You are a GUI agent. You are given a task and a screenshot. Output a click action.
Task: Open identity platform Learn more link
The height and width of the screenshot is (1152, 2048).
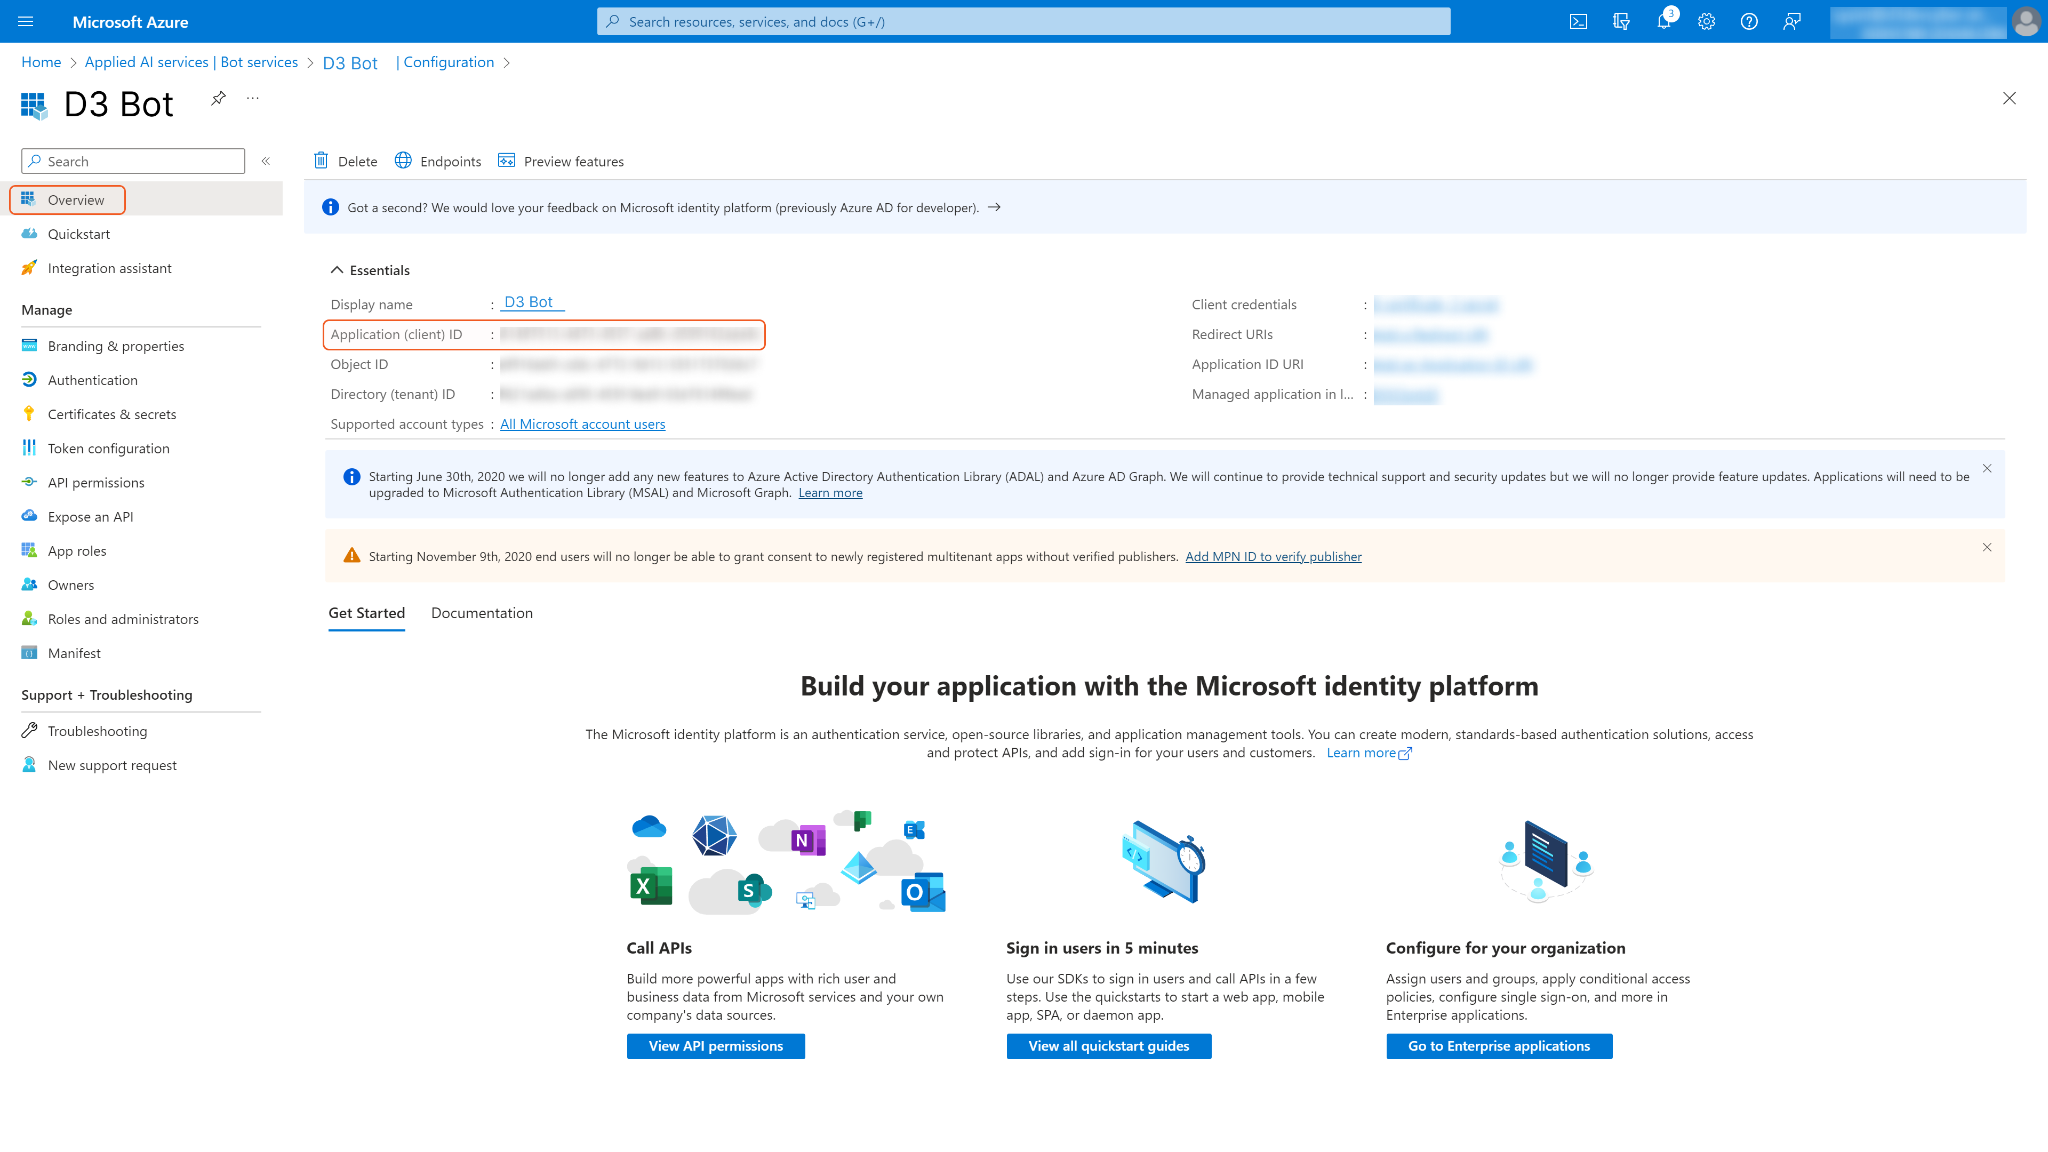coord(1369,753)
